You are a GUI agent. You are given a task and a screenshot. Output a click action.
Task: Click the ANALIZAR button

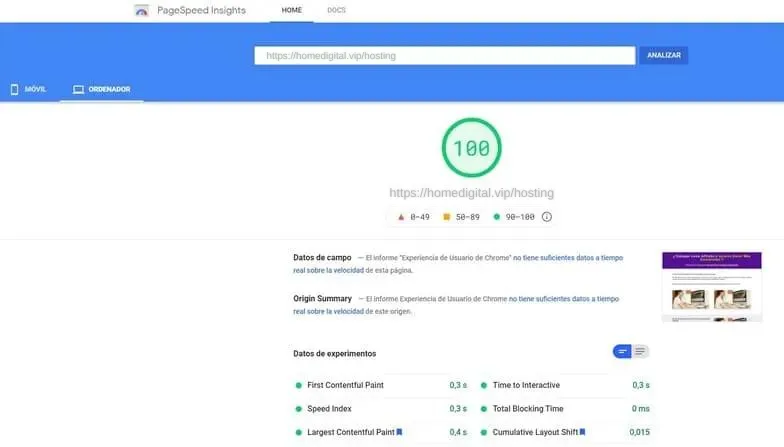[x=664, y=56]
